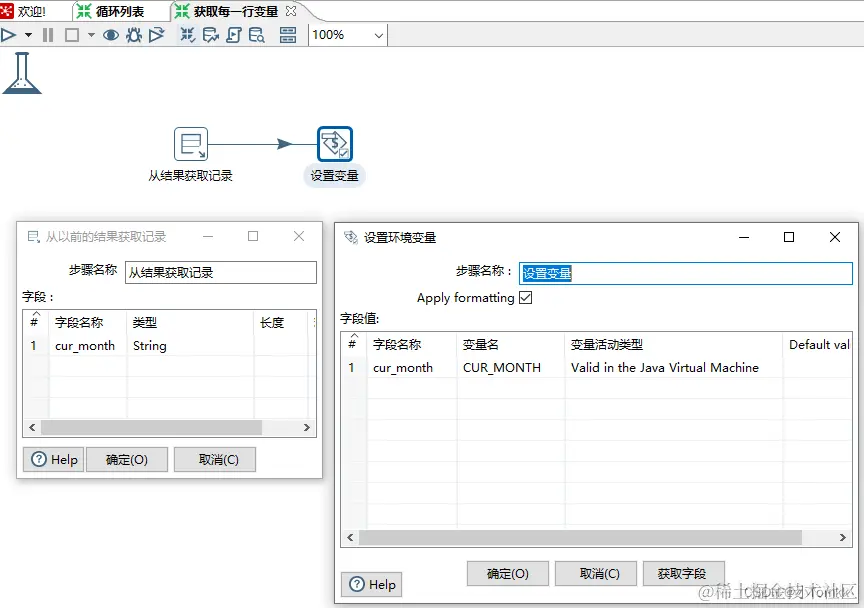Generate SQL script icon in toolbar
The height and width of the screenshot is (608, 864).
coord(234,35)
